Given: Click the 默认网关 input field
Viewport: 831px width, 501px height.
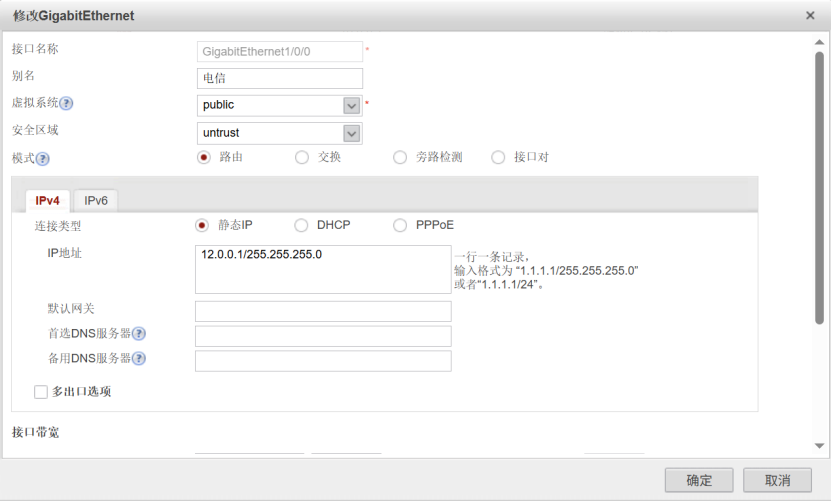Looking at the screenshot, I should click(x=323, y=311).
